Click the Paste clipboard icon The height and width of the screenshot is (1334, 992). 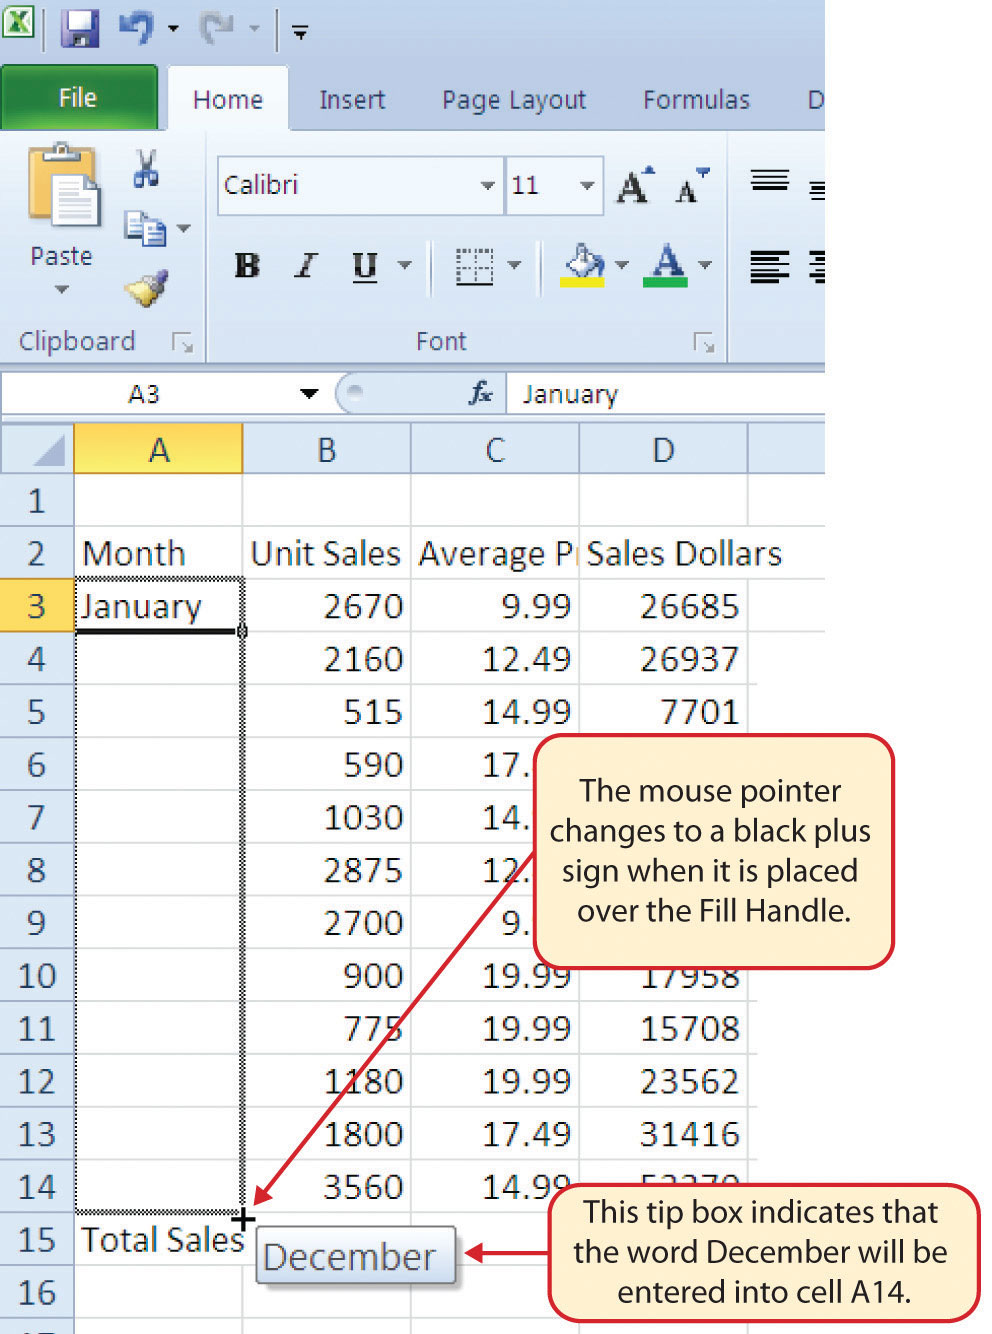click(x=63, y=186)
